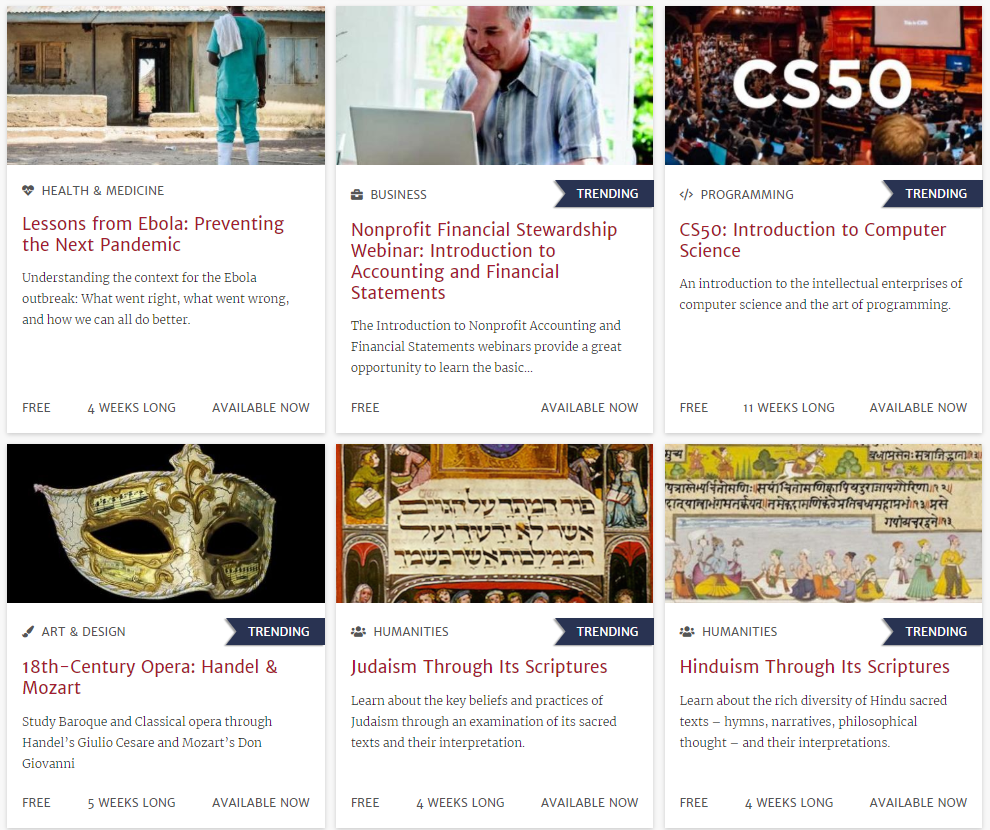Click the Trending badge on the Business card

click(x=604, y=194)
